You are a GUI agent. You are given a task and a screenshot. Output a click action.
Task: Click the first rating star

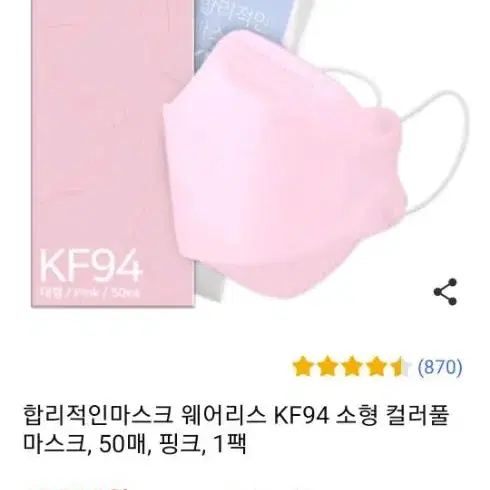303,367
